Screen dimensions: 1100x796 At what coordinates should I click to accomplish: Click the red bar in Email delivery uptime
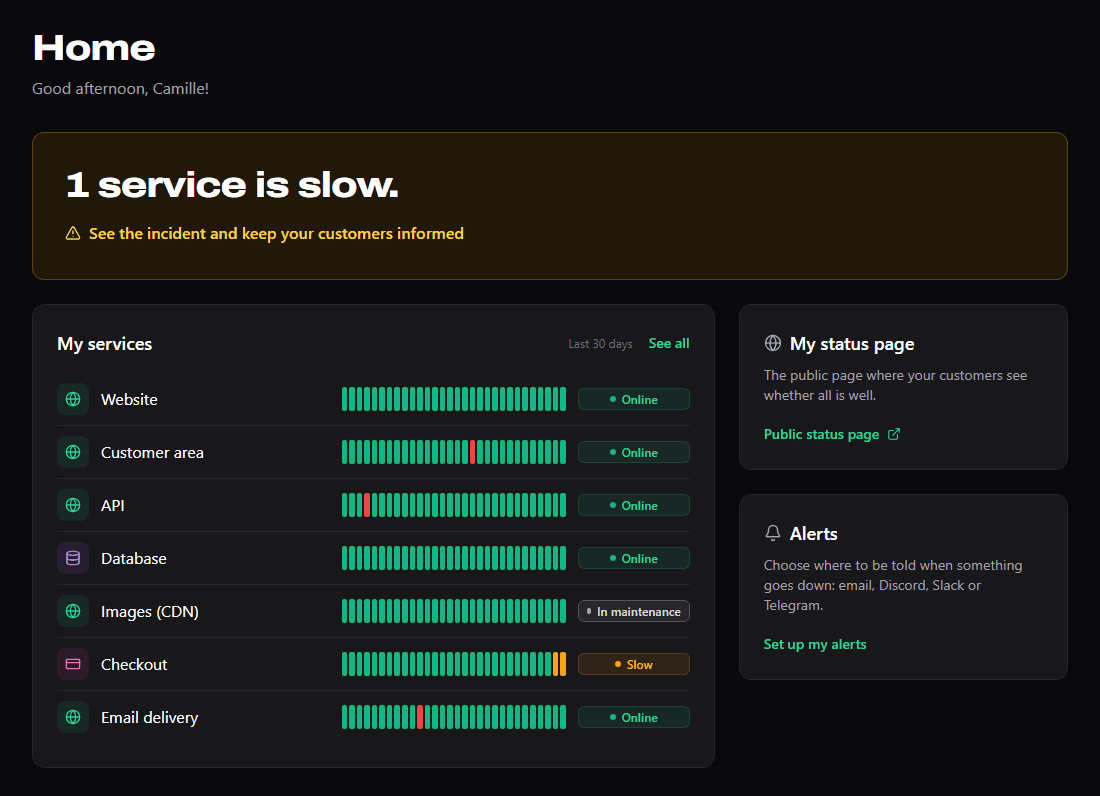pyautogui.click(x=420, y=717)
